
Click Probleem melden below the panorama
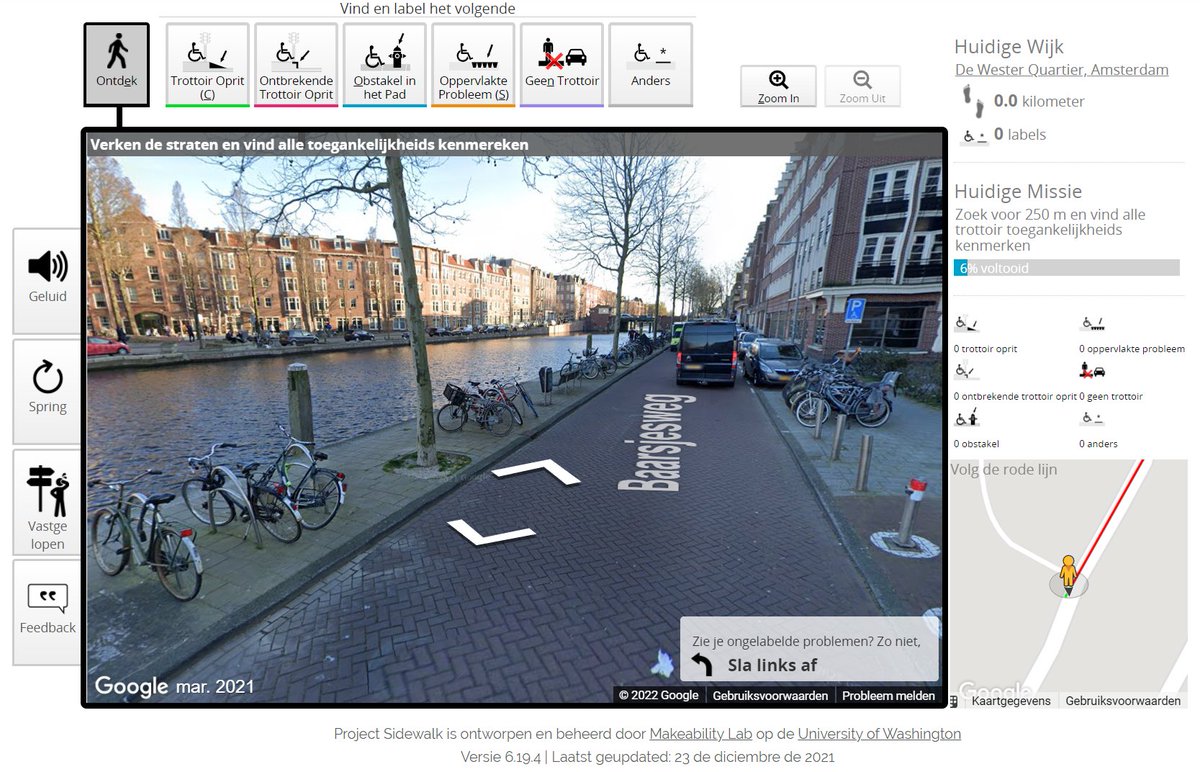tap(888, 695)
